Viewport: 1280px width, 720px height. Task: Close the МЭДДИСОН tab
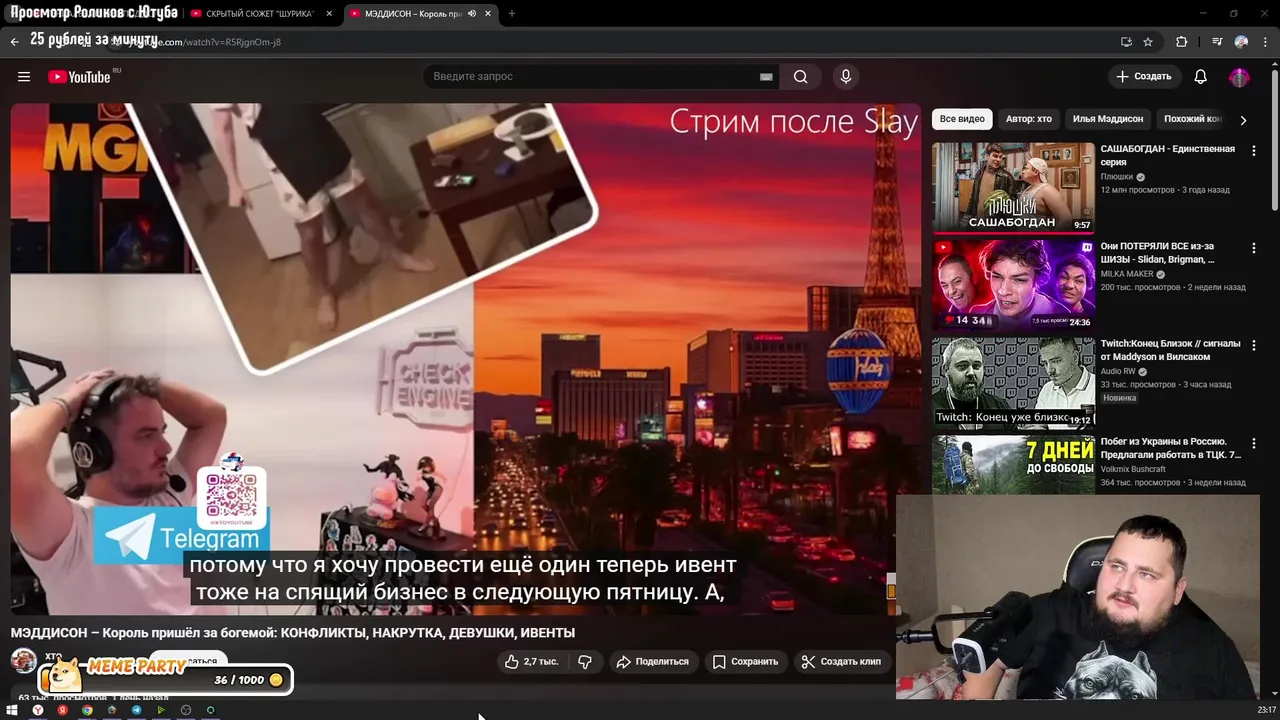488,14
